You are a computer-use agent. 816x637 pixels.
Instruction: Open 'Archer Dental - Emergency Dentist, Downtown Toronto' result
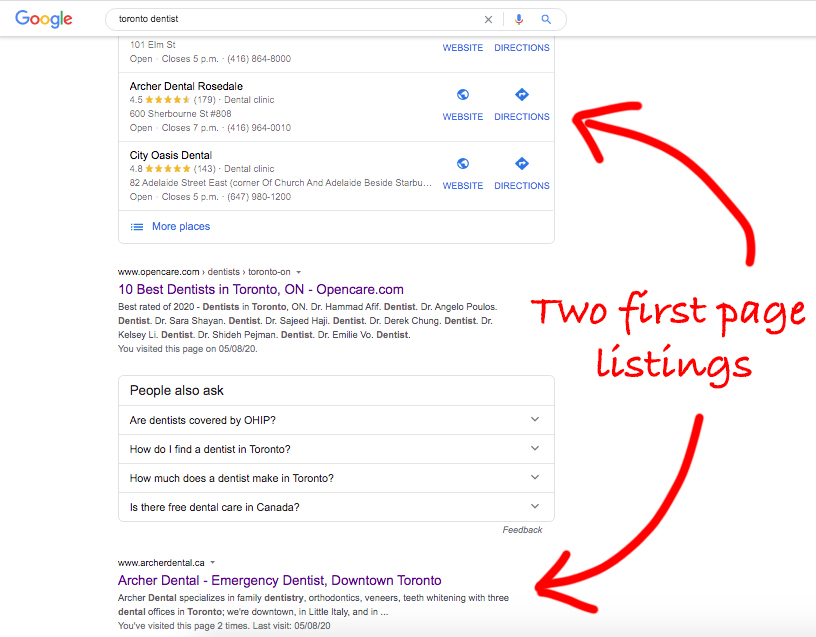pos(279,580)
